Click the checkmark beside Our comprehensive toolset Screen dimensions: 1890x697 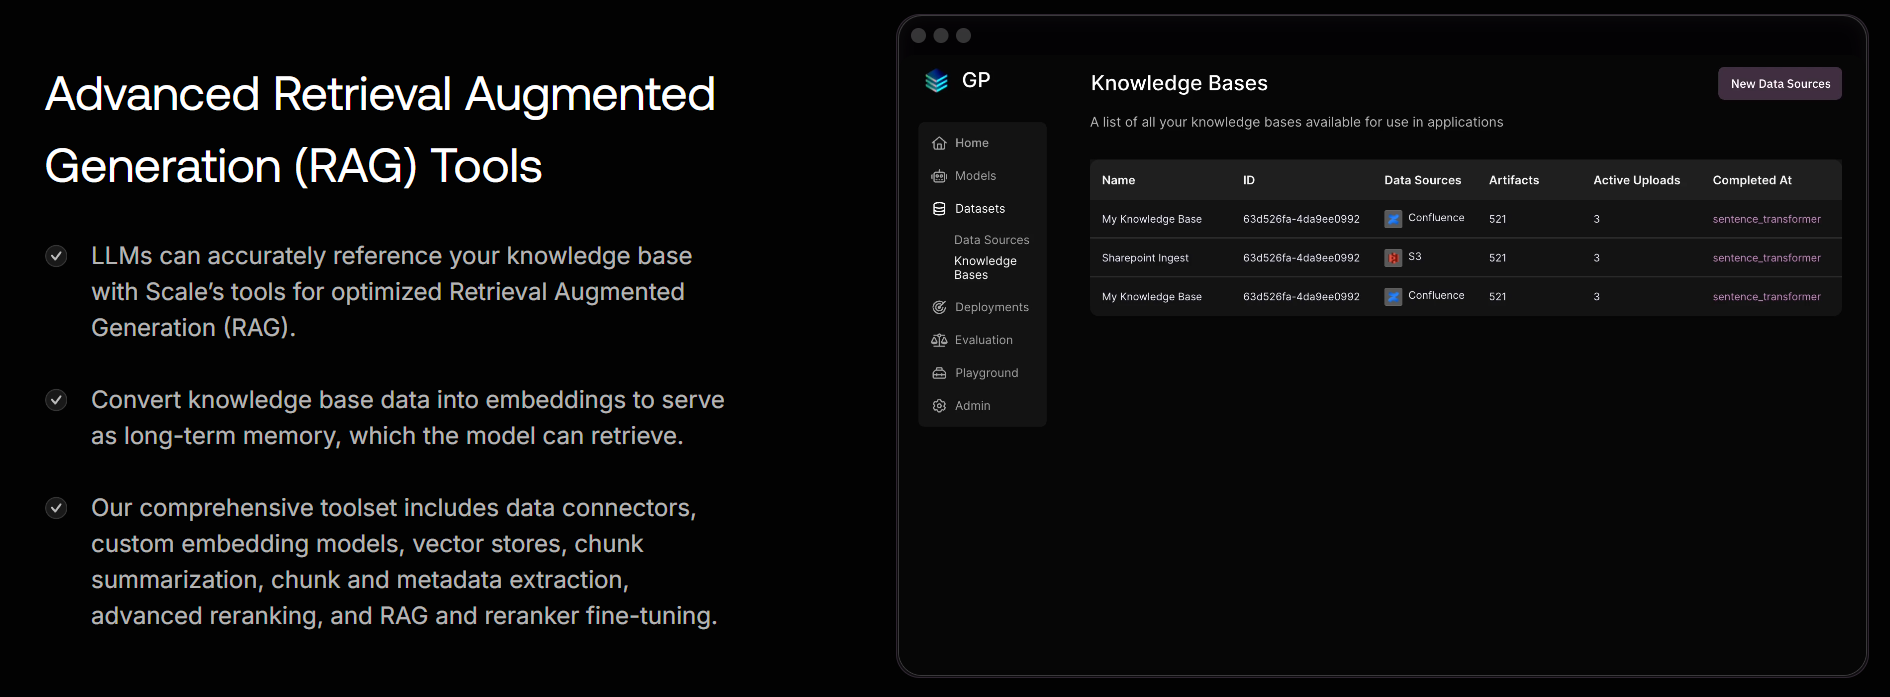point(57,508)
